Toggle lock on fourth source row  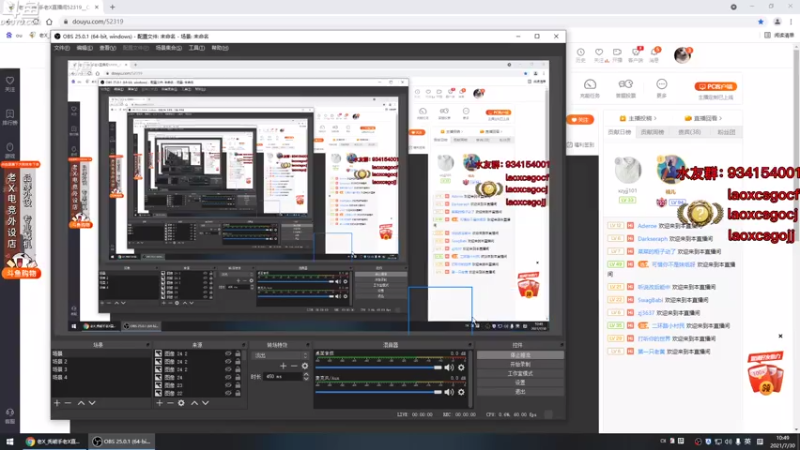(238, 377)
